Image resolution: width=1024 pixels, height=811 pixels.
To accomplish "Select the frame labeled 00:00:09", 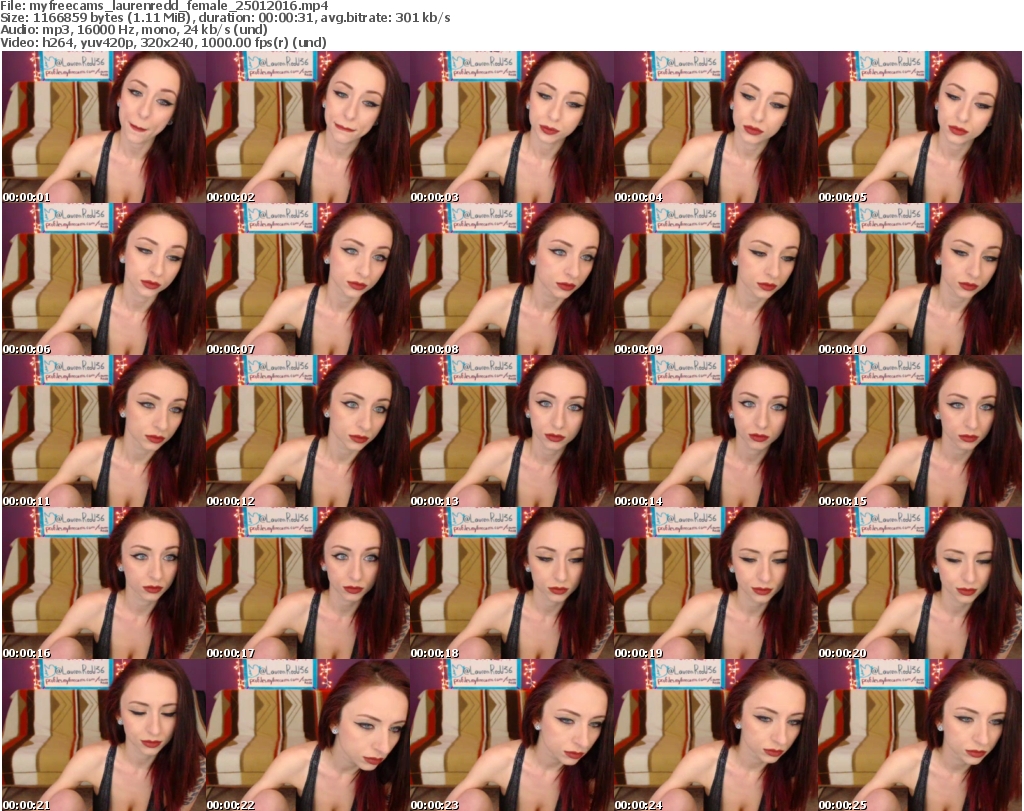I will click(716, 279).
